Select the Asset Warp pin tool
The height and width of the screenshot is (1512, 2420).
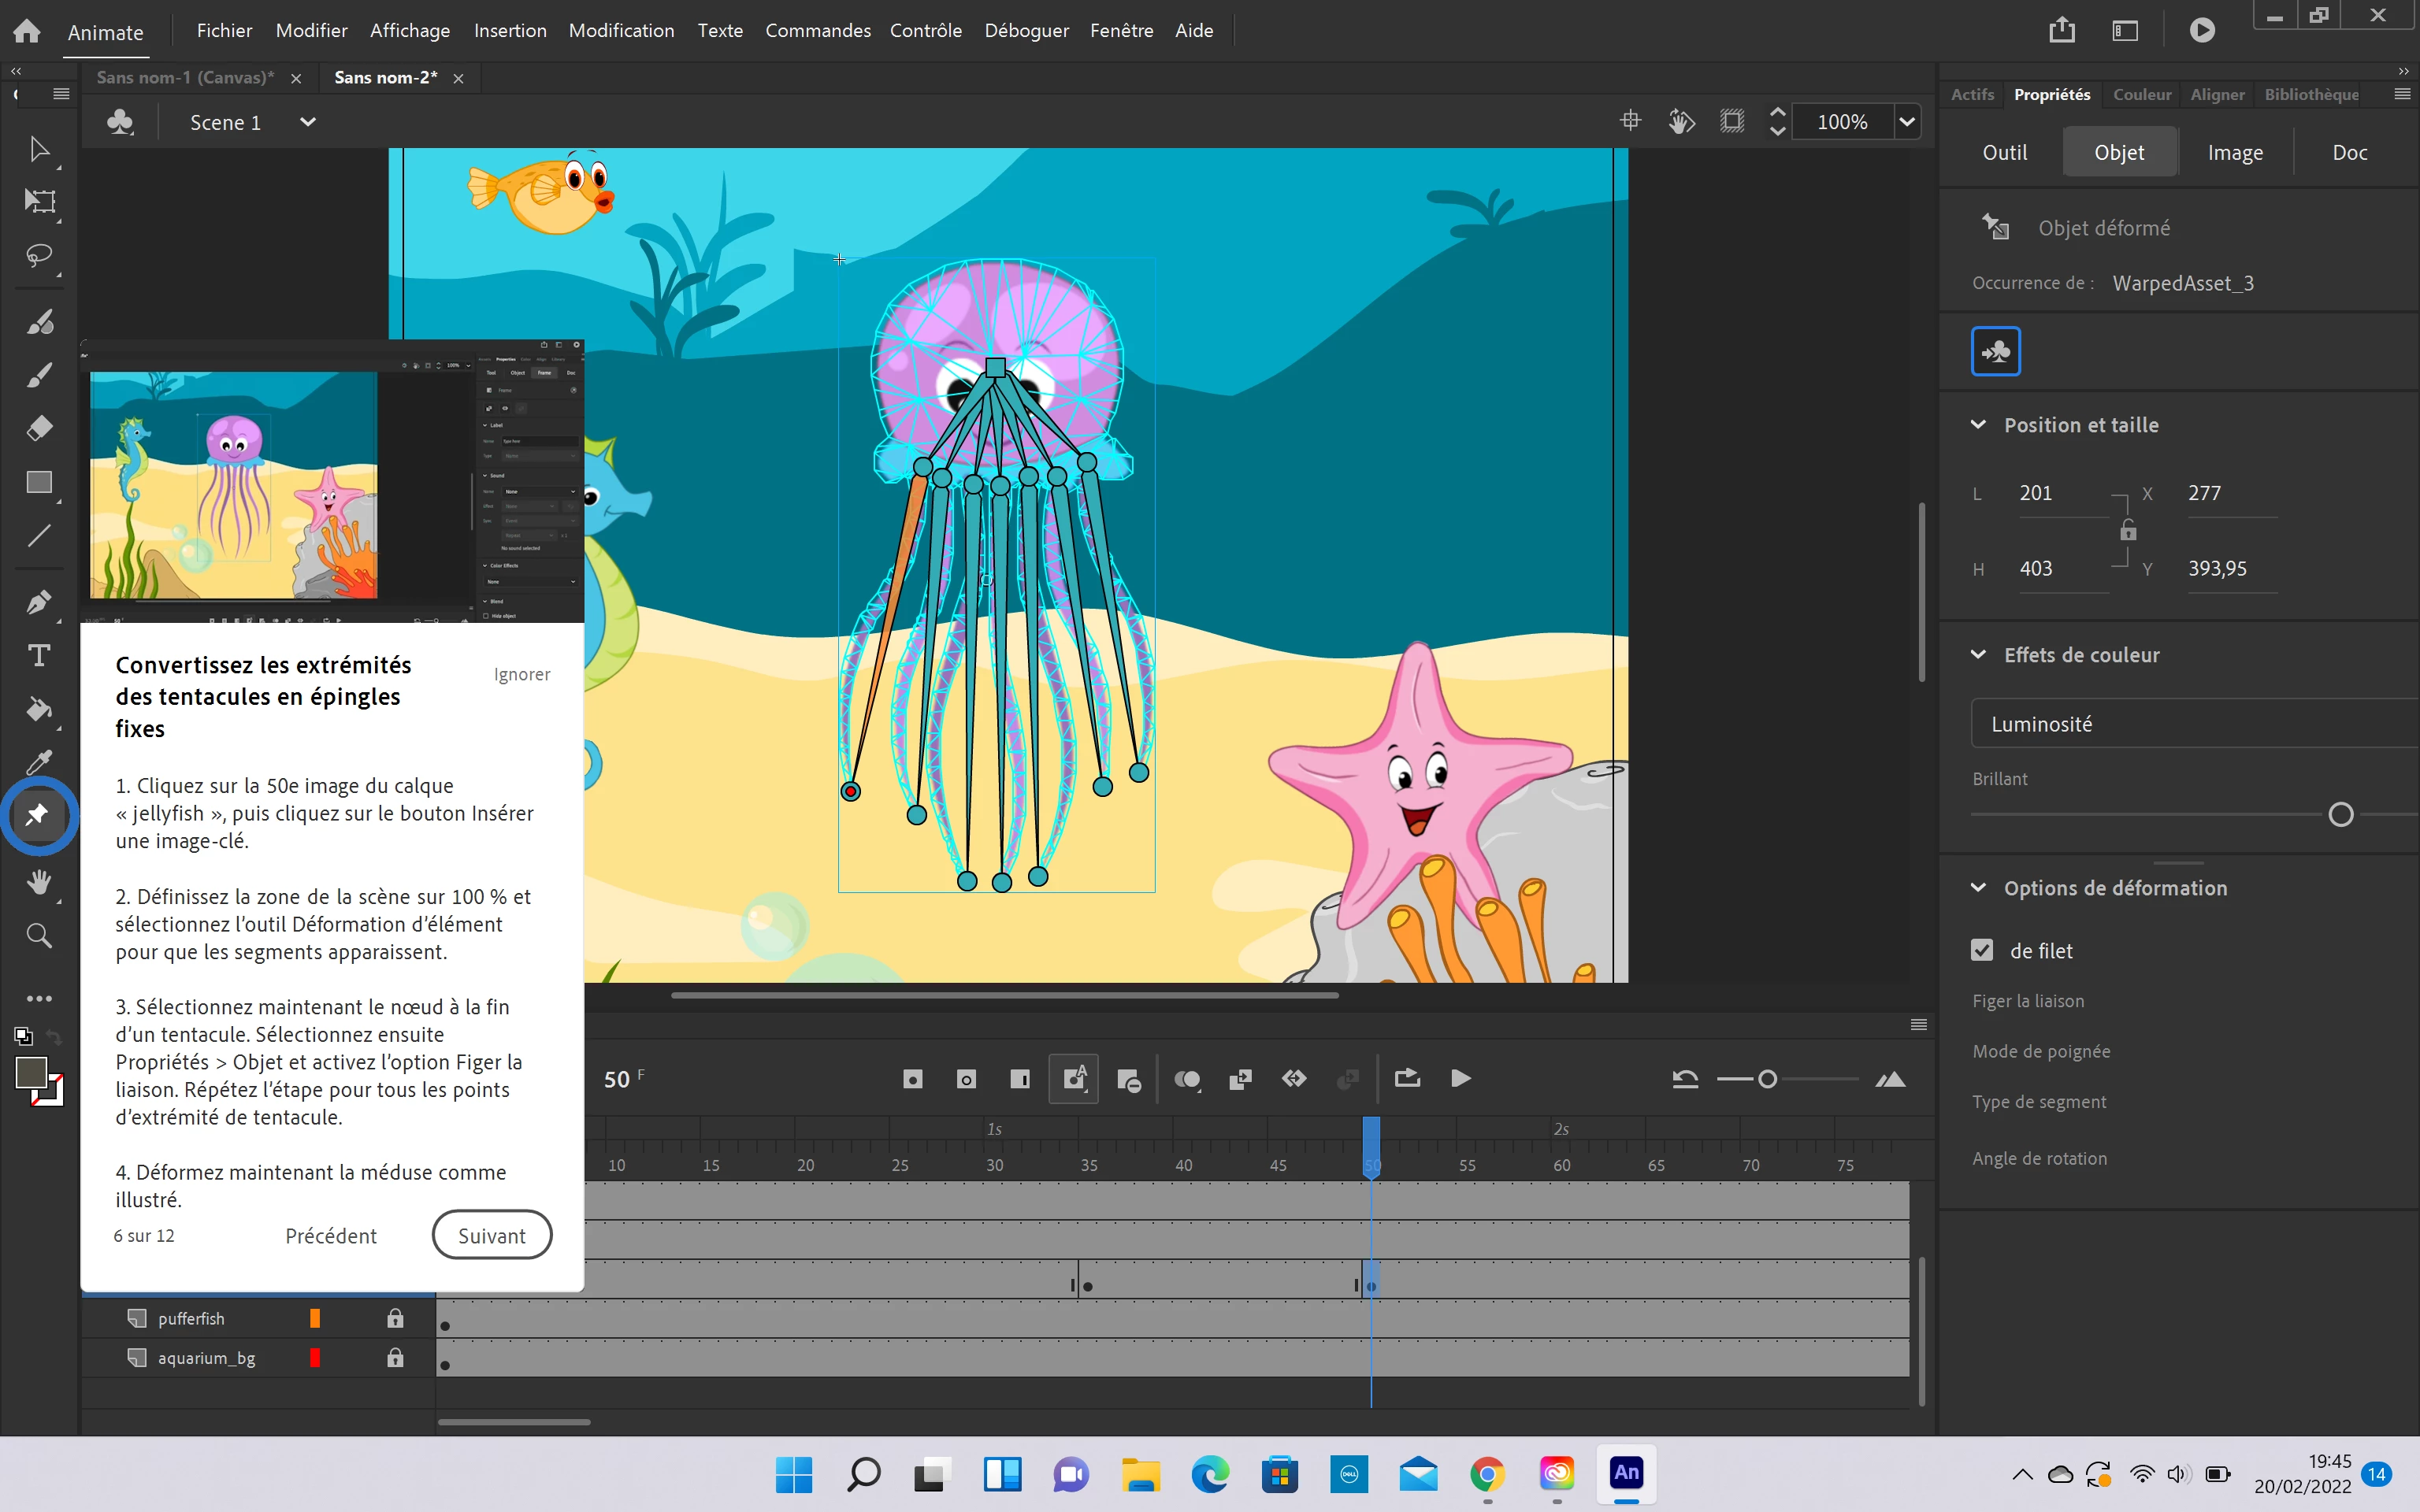[38, 814]
